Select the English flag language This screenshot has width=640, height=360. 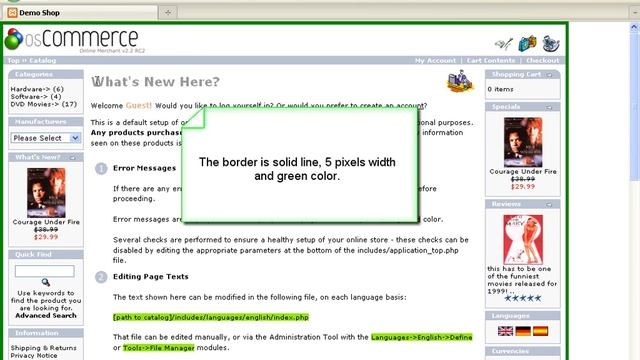pos(505,331)
